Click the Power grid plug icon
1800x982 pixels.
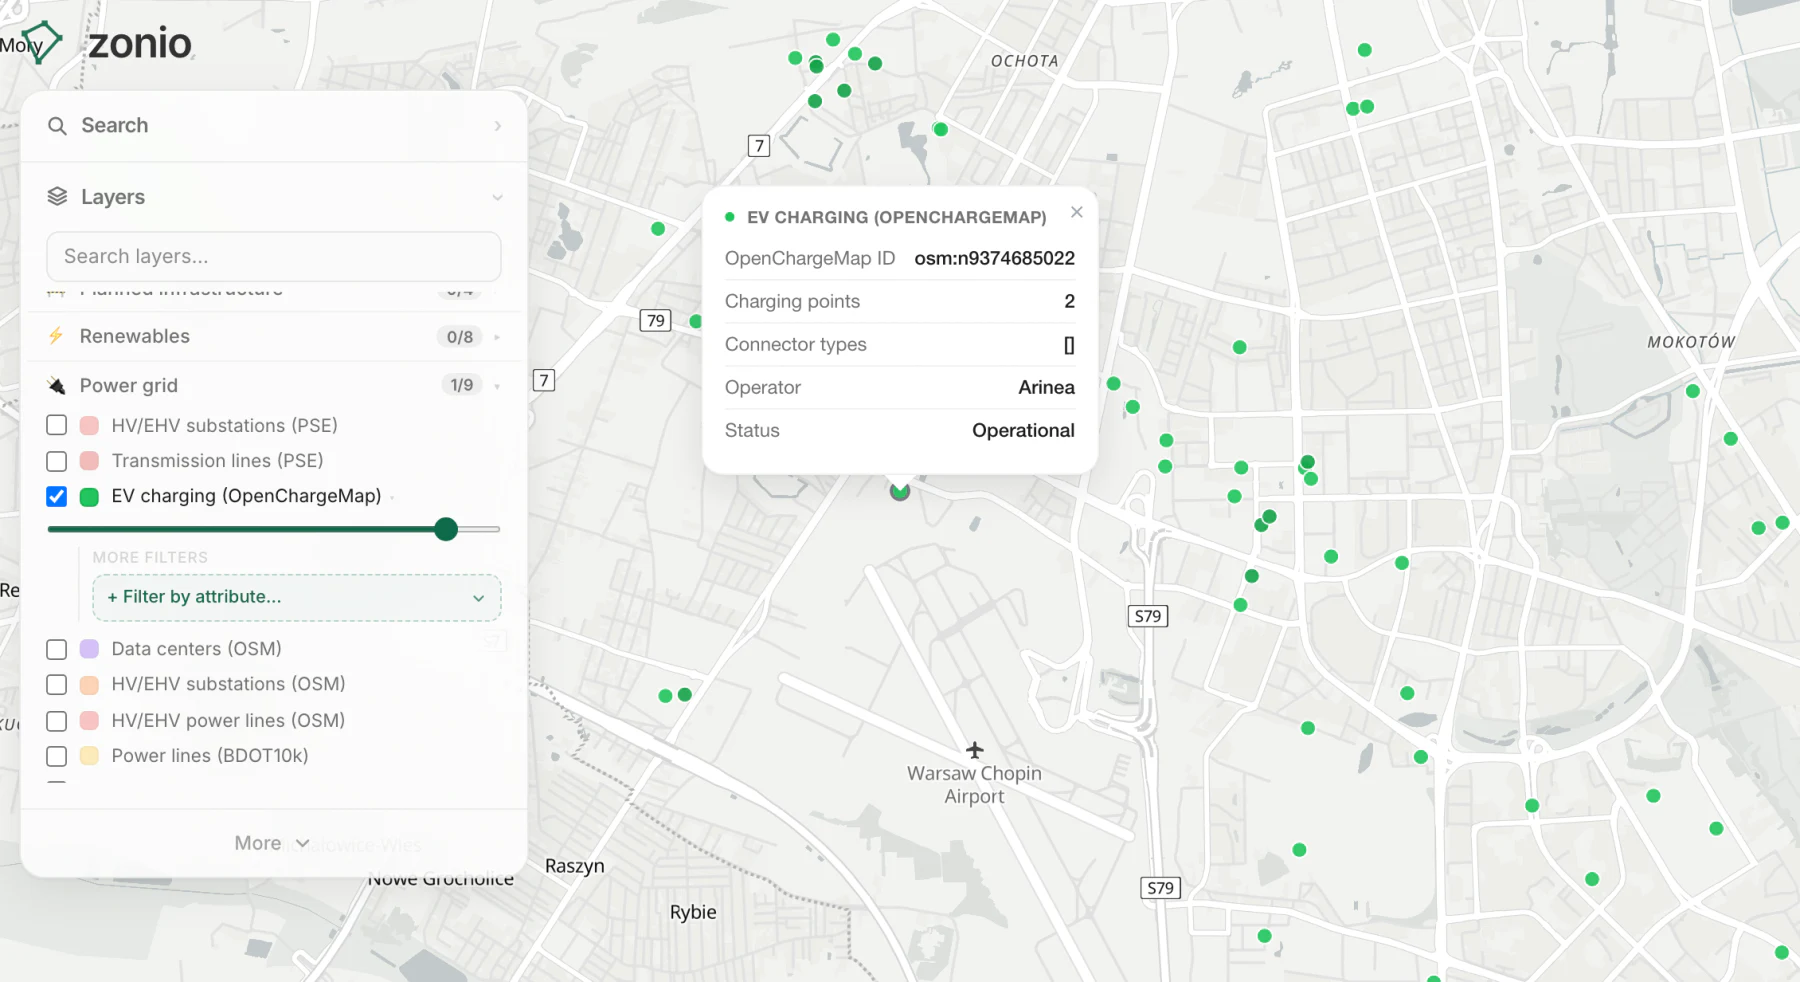click(57, 386)
